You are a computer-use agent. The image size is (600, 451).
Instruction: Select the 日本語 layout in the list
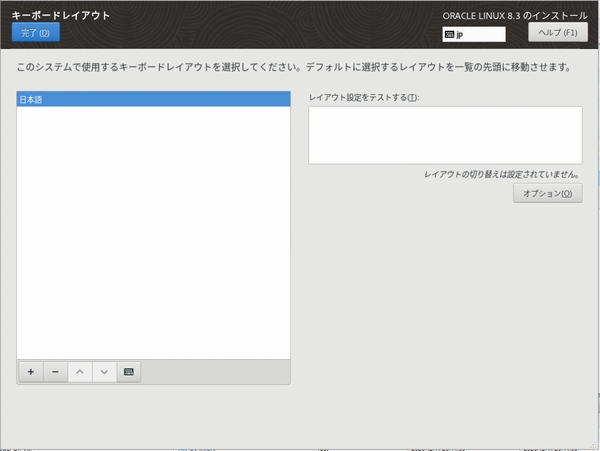[x=153, y=99]
